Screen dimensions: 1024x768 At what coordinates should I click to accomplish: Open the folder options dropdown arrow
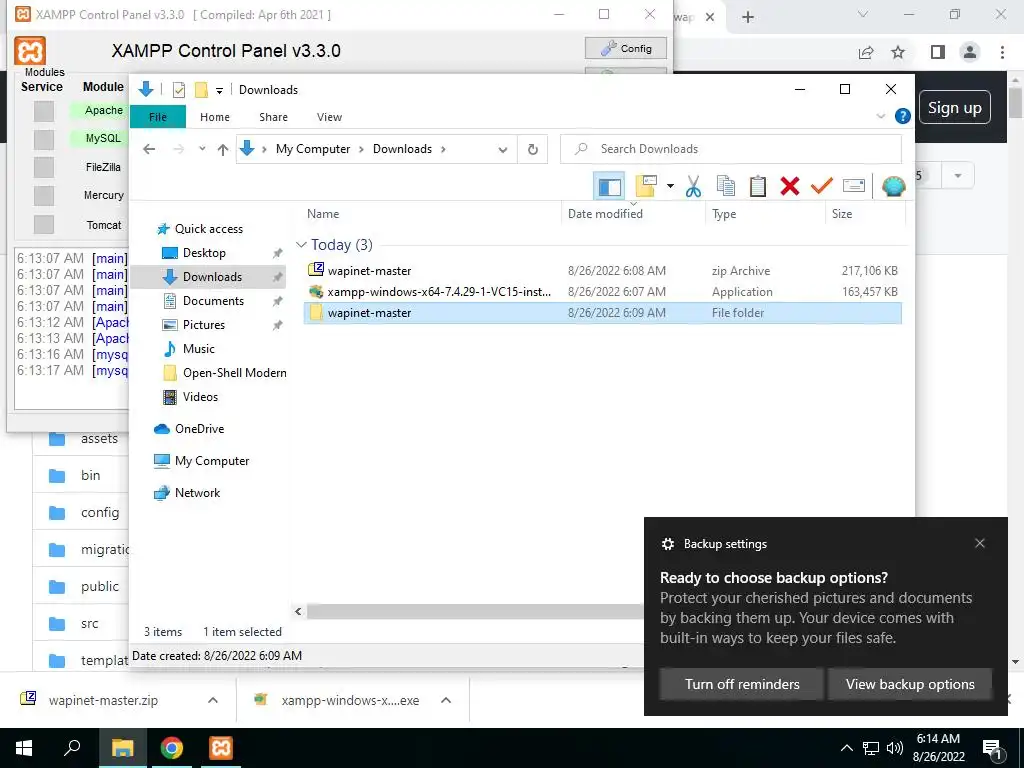coord(670,187)
